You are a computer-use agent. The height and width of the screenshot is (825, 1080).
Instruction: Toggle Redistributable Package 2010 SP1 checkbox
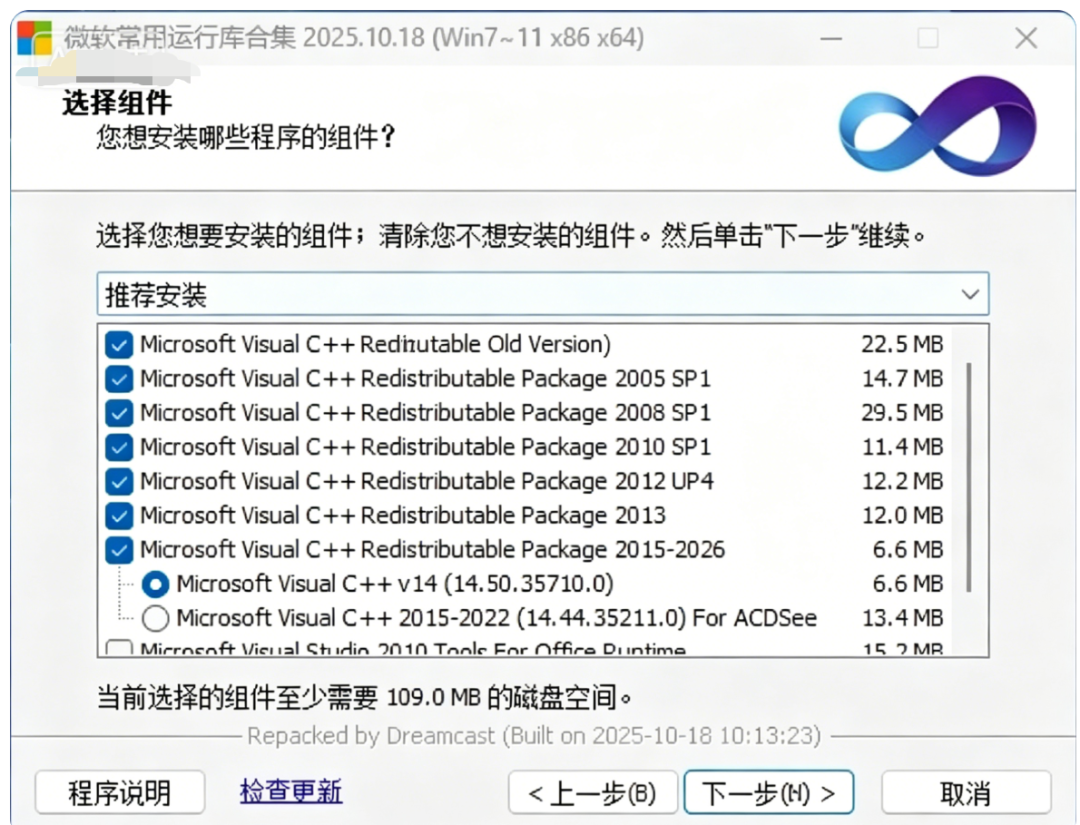(119, 448)
